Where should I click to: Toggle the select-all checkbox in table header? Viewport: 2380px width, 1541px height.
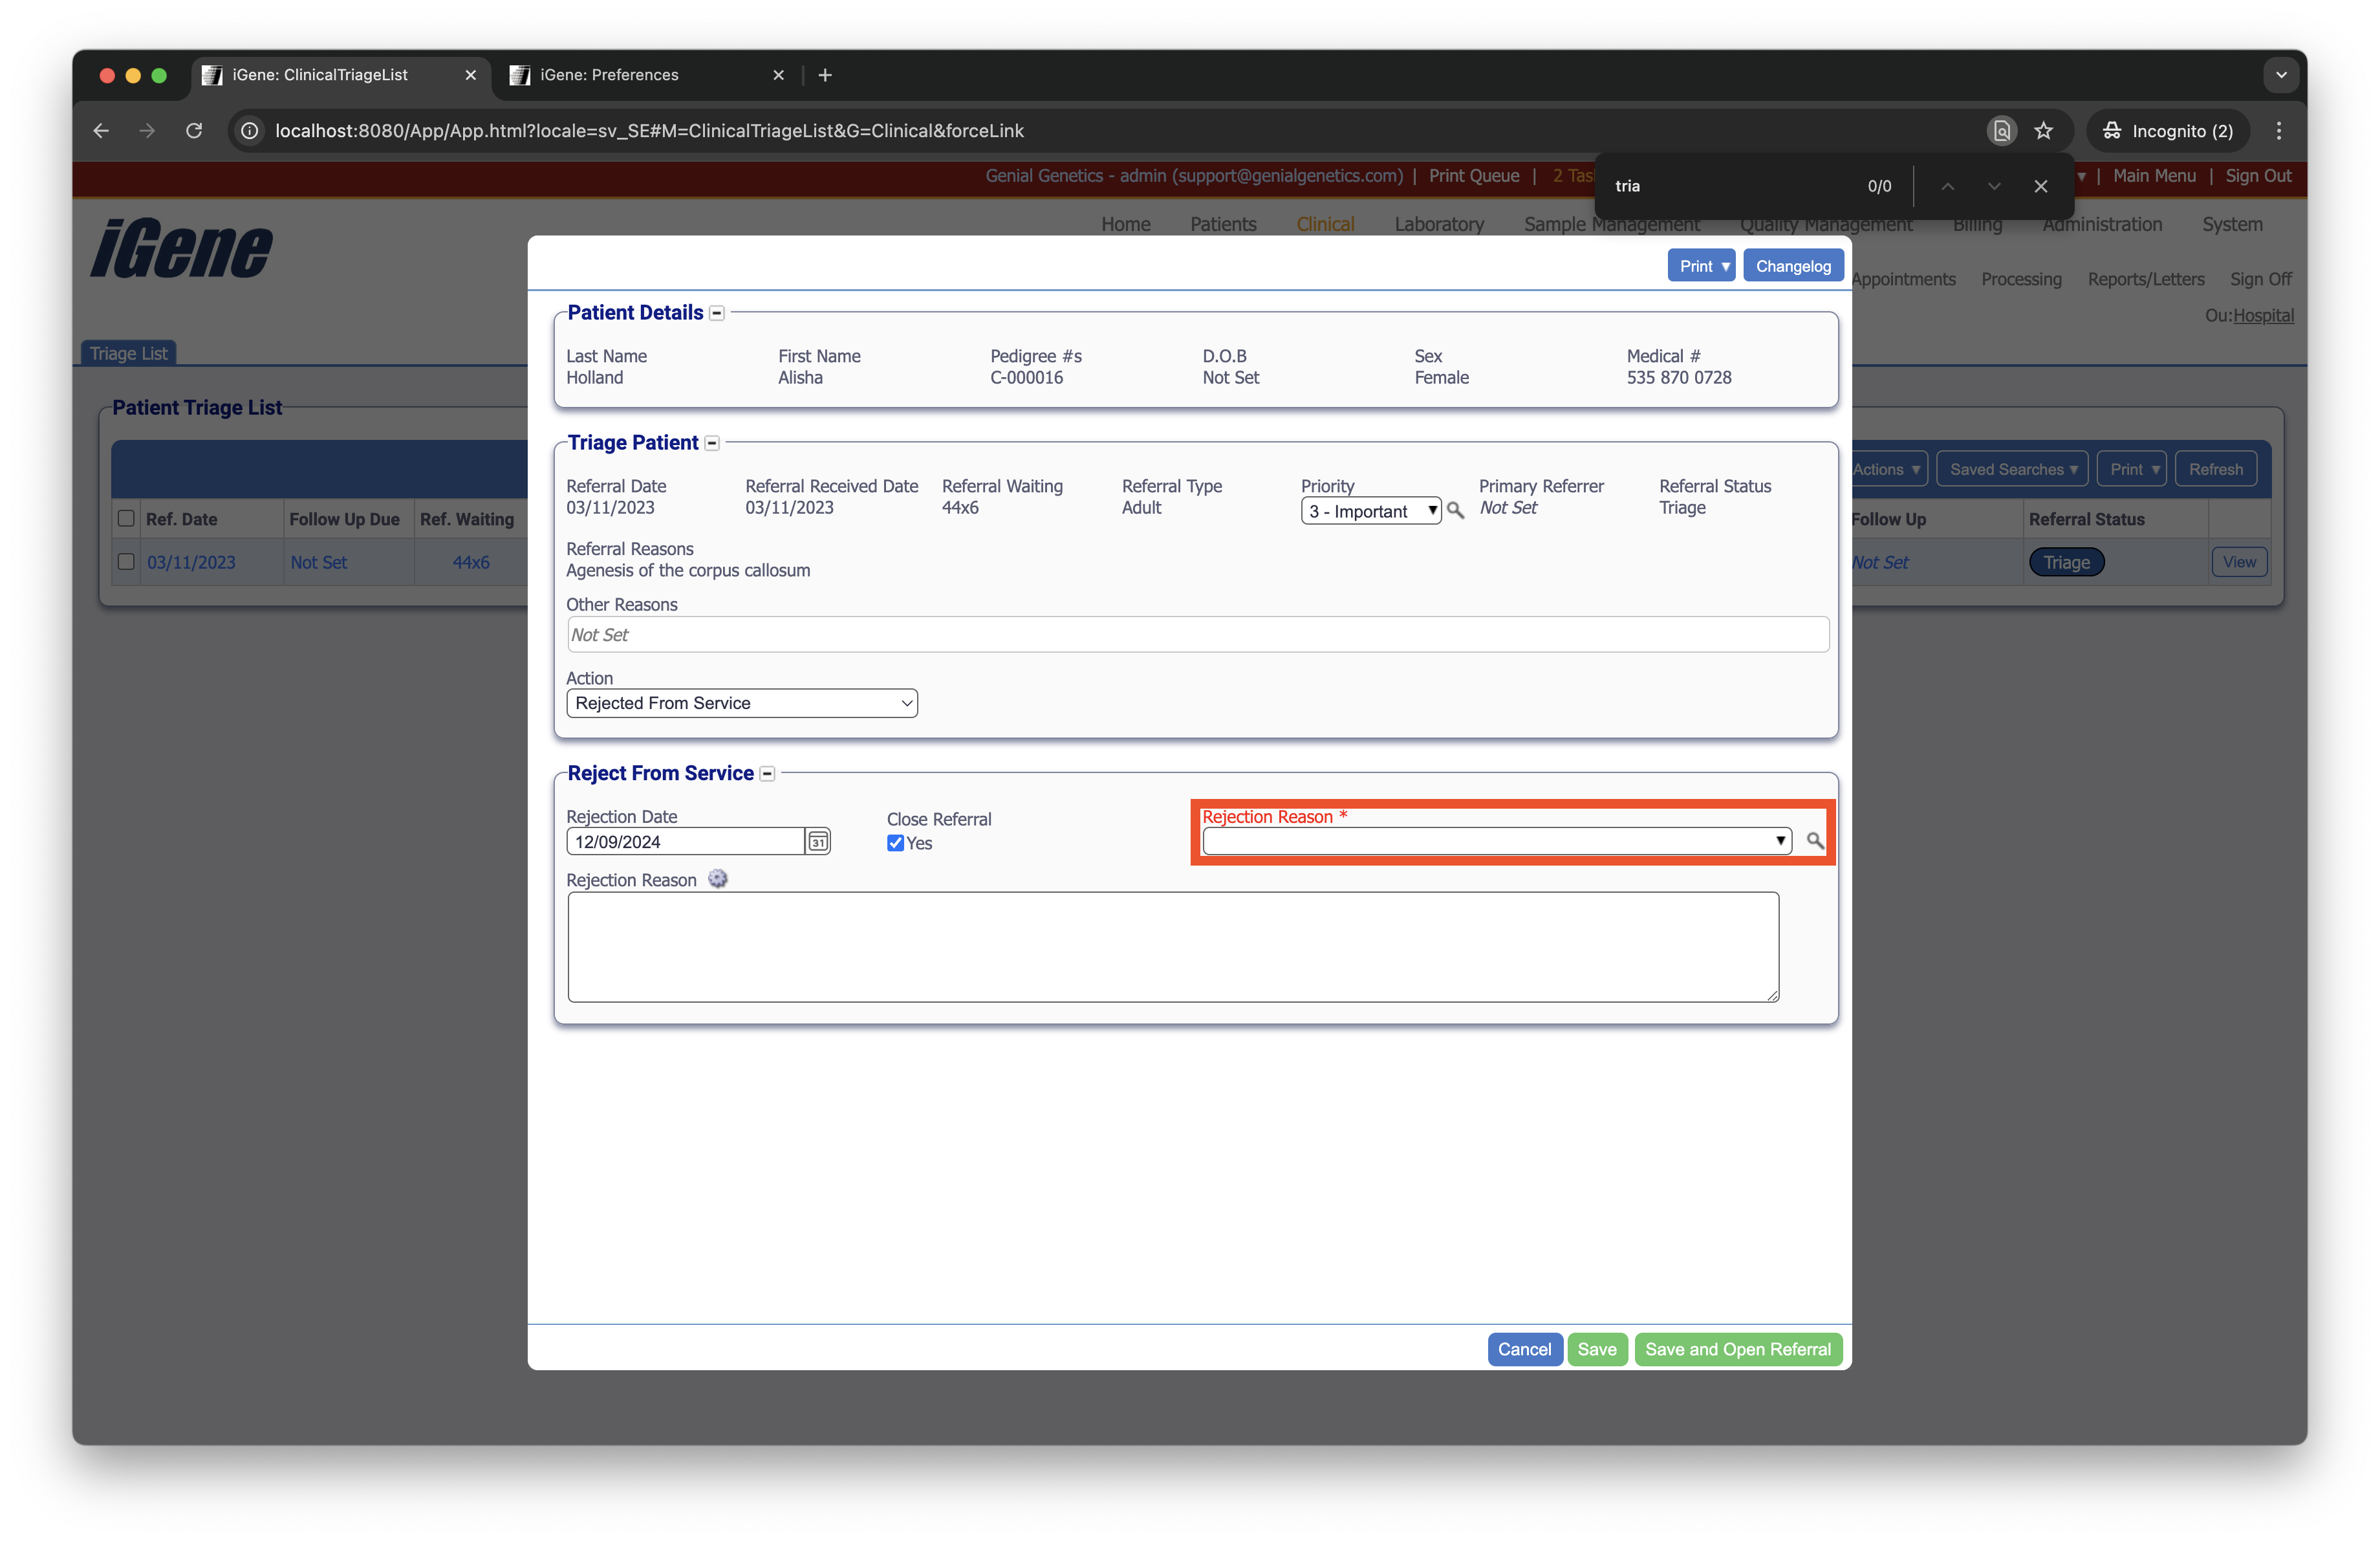point(126,518)
